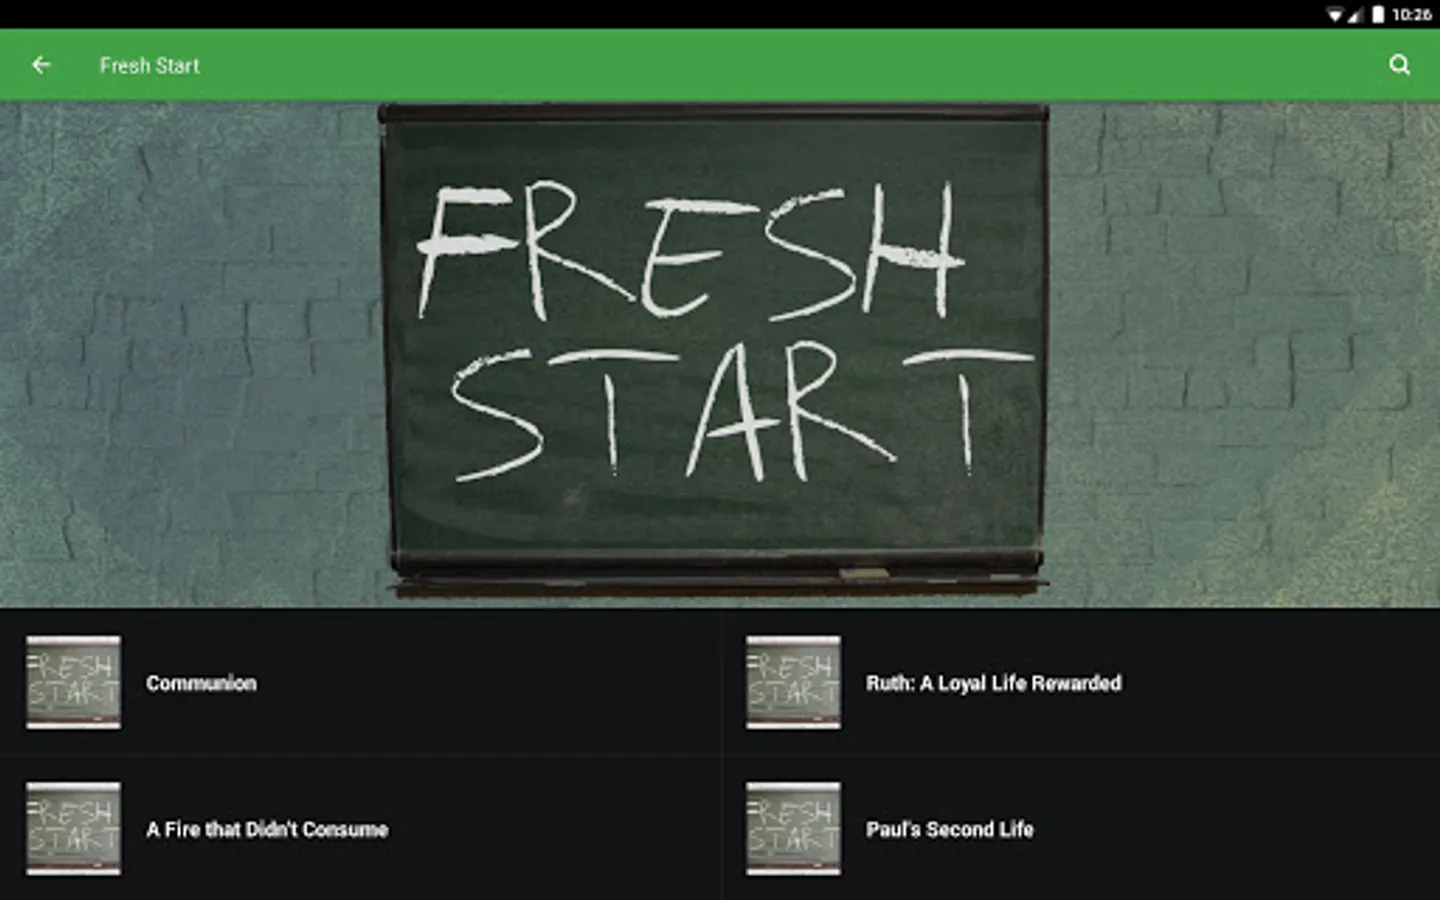This screenshot has height=900, width=1440.
Task: Click thumbnail beside Paul's Second Life
Action: [793, 829]
